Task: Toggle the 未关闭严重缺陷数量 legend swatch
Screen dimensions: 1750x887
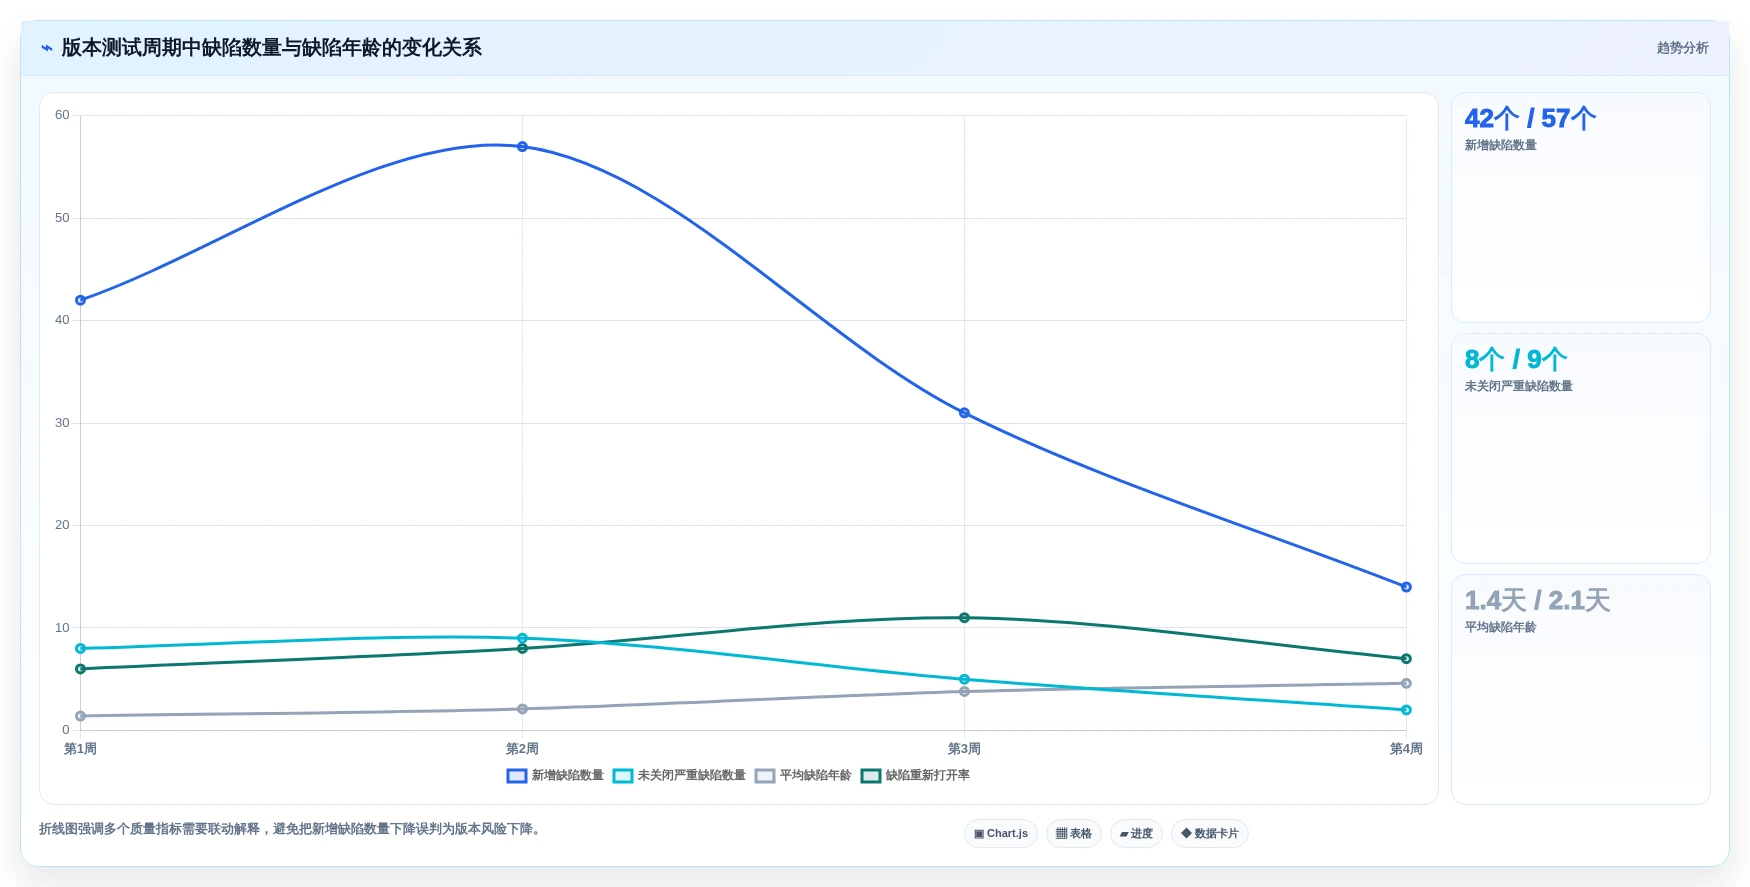Action: tap(622, 776)
